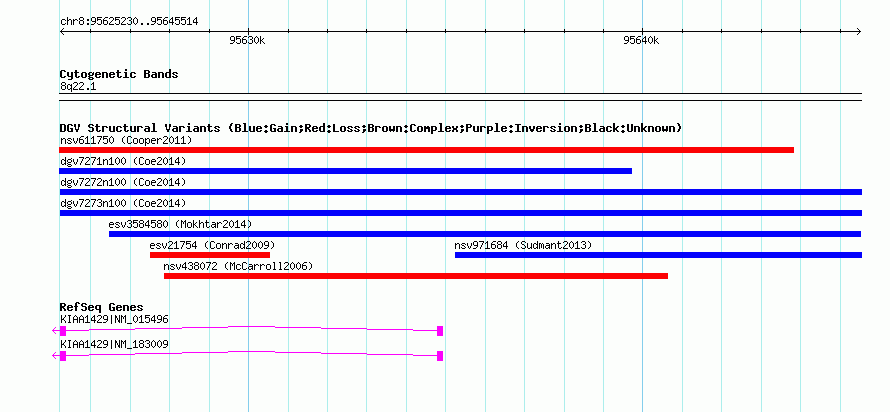Viewport: 890px width, 412px height.
Task: Click the blue dgv7272n100 gain bar
Action: click(x=460, y=192)
